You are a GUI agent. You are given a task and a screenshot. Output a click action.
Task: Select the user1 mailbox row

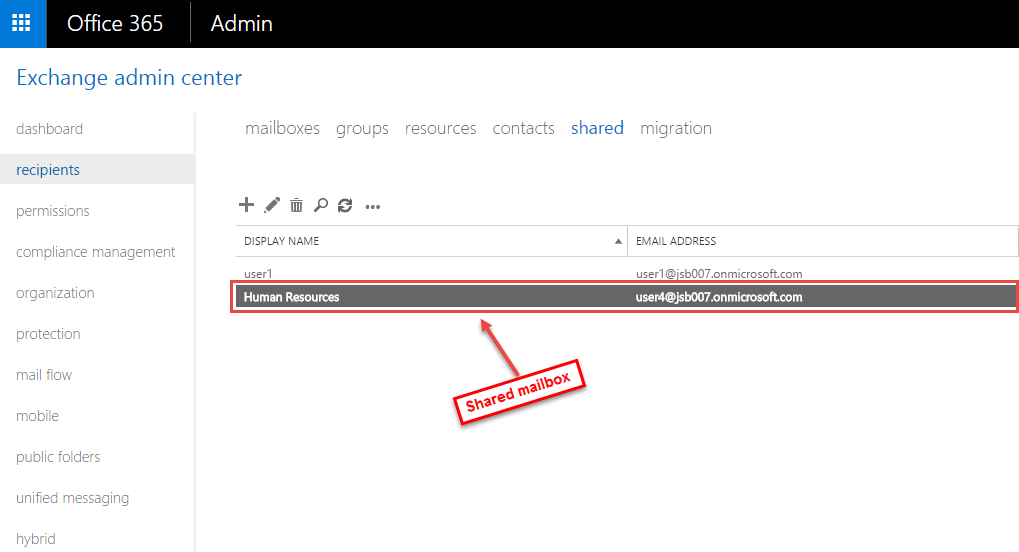tap(626, 274)
